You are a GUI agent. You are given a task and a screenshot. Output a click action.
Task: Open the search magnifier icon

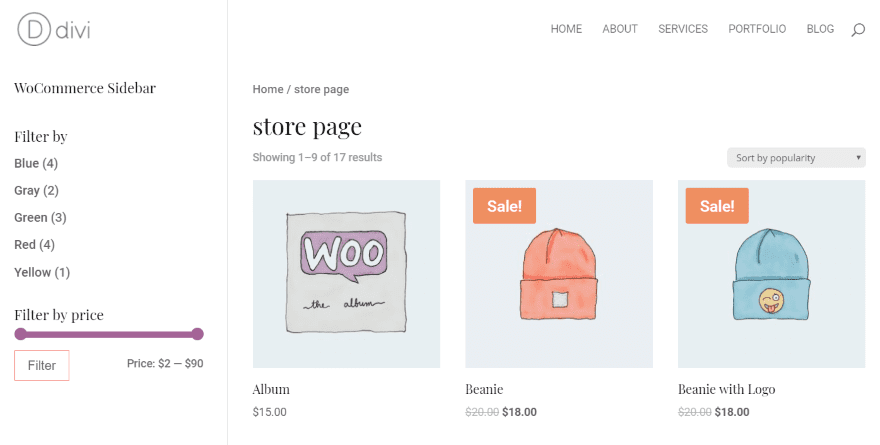(858, 30)
